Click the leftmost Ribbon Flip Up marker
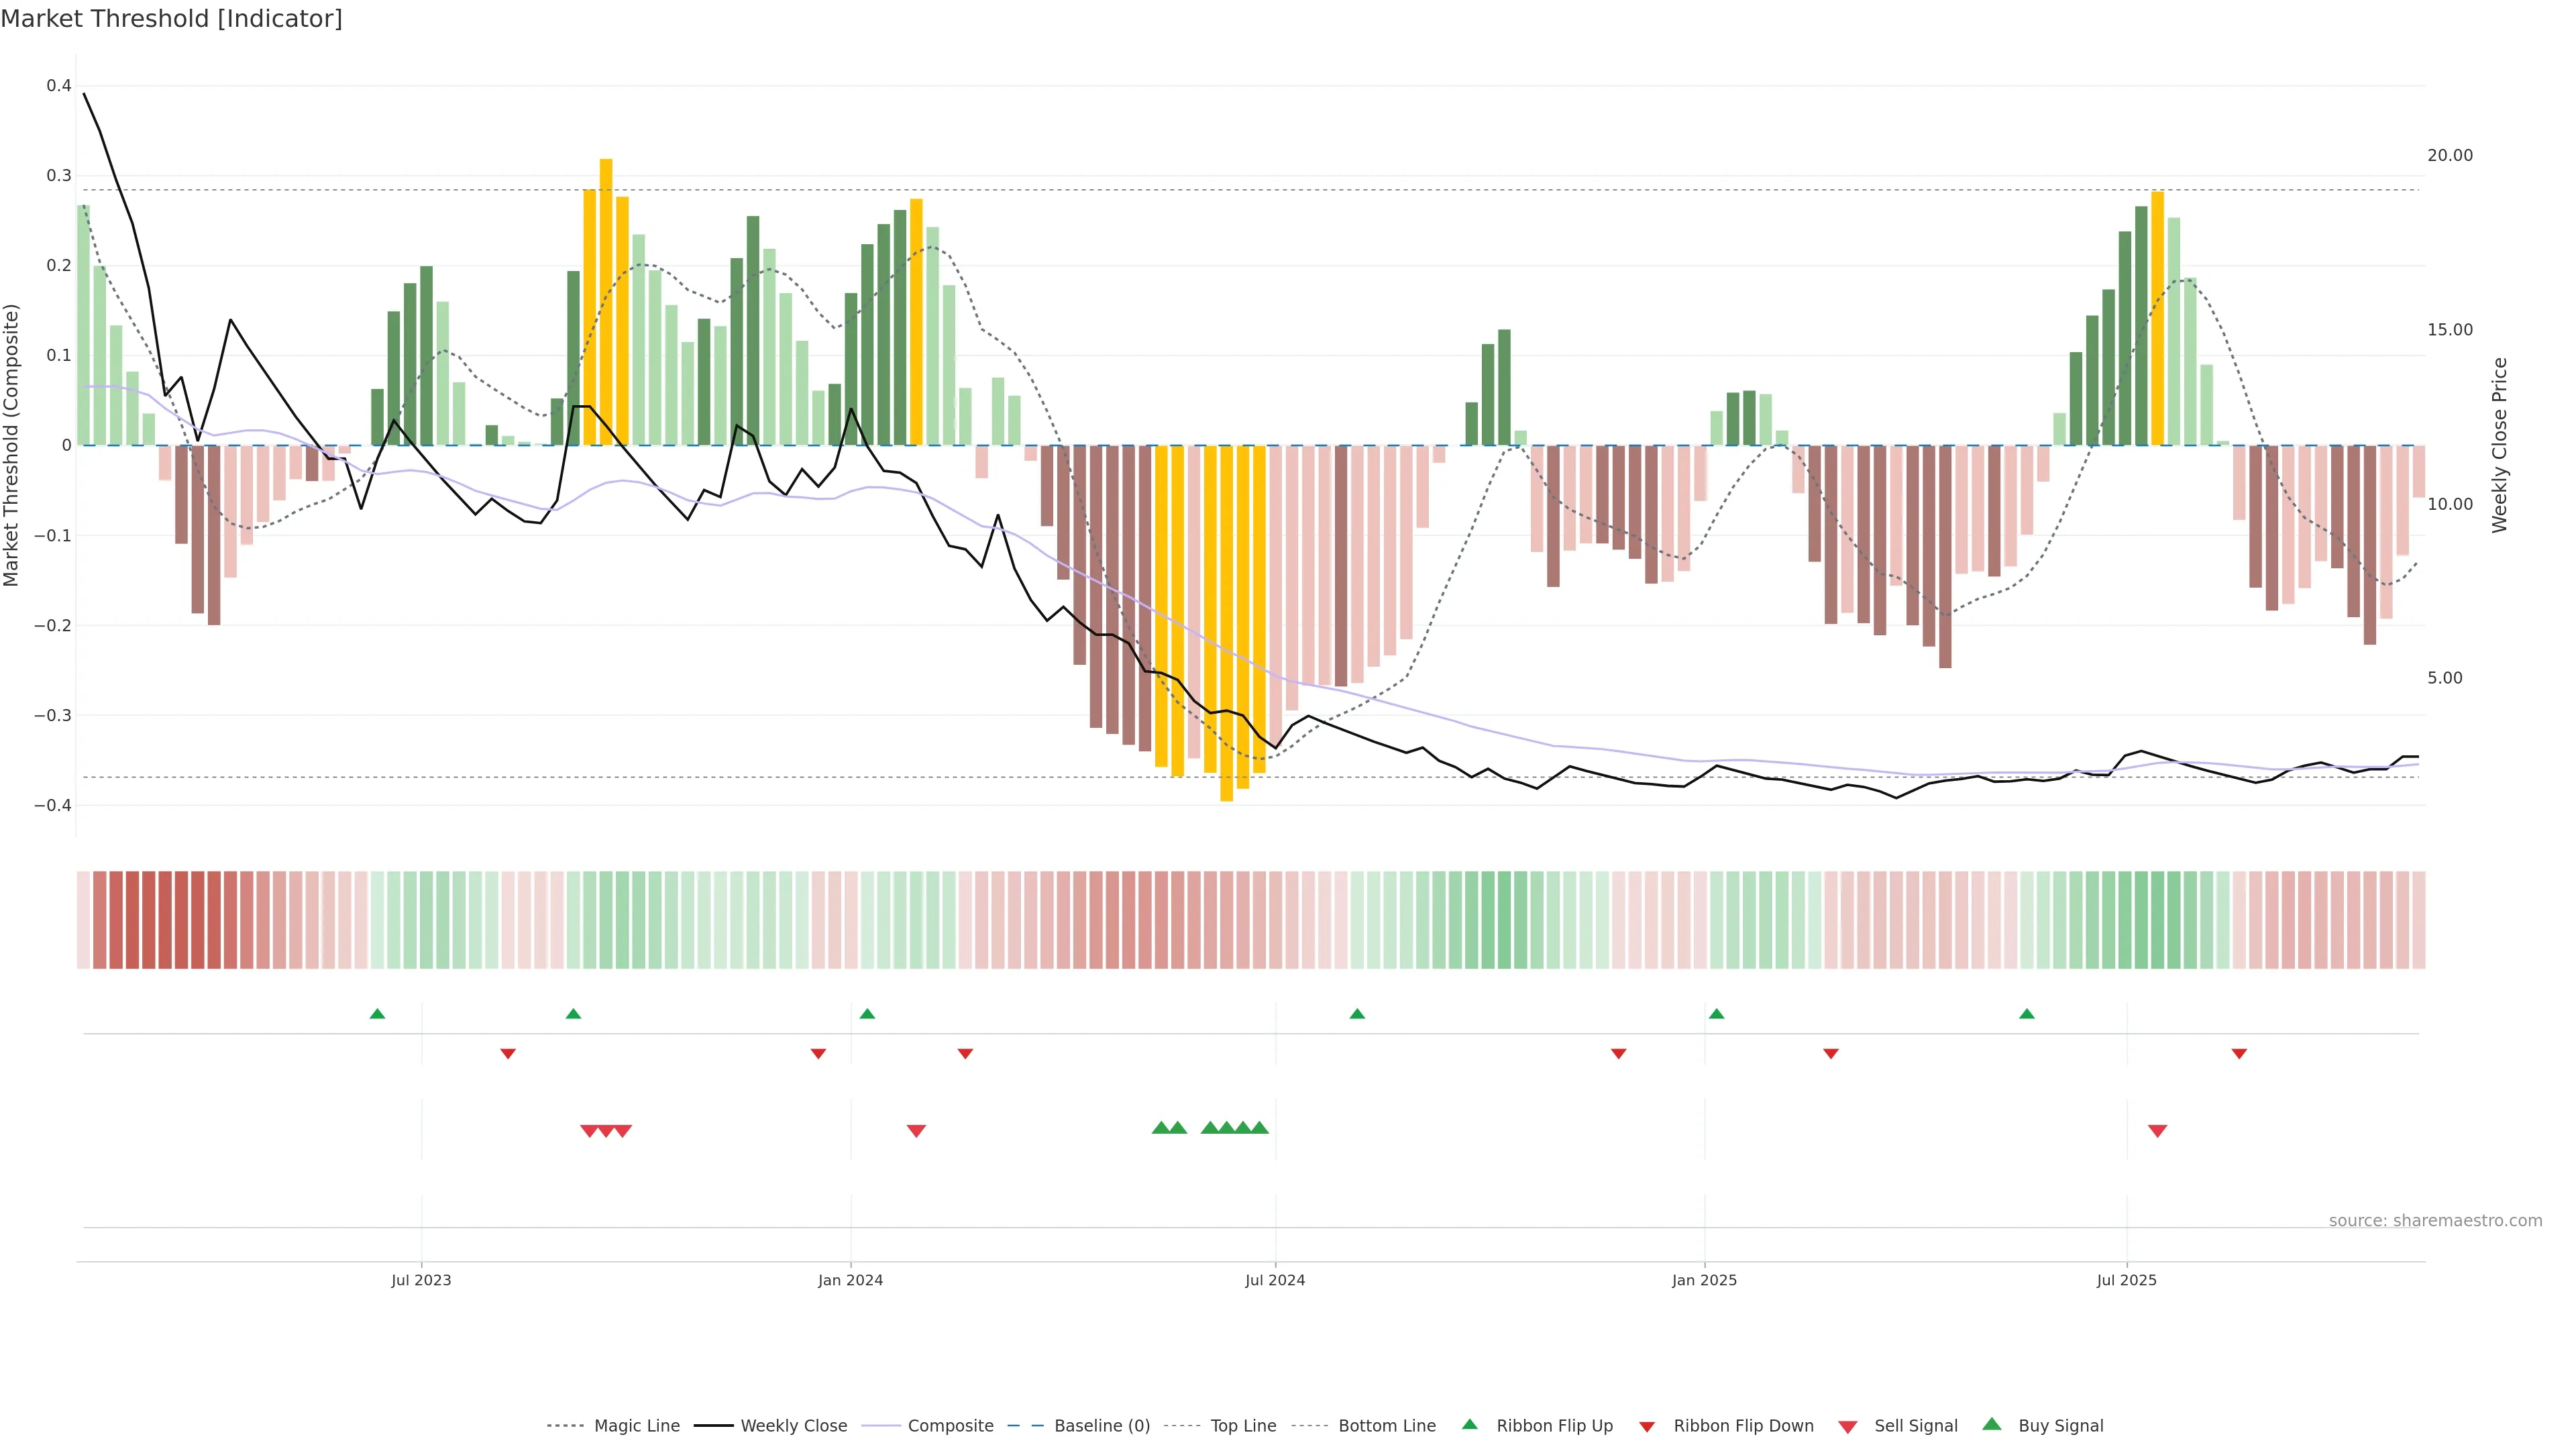This screenshot has height=1449, width=2576. coord(377,1014)
